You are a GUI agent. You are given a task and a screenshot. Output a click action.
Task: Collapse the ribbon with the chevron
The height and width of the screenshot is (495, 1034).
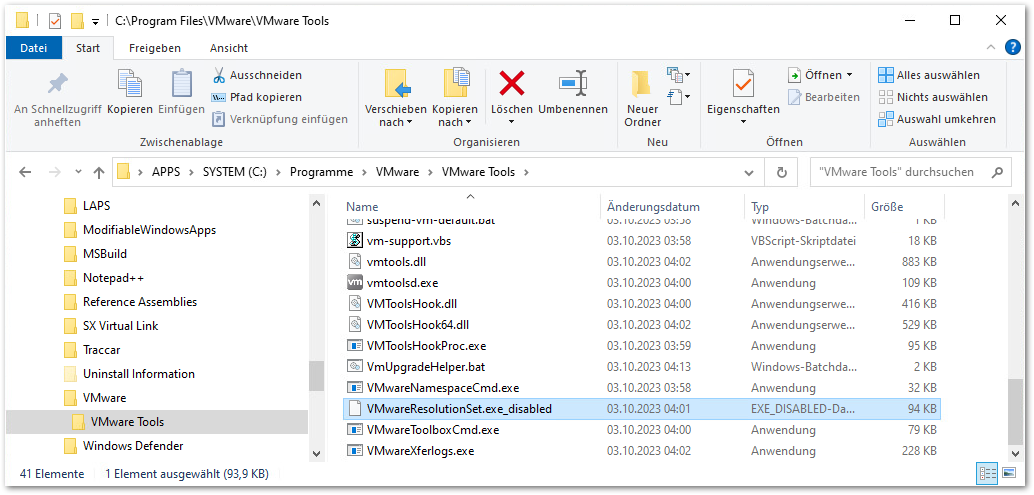tap(990, 47)
